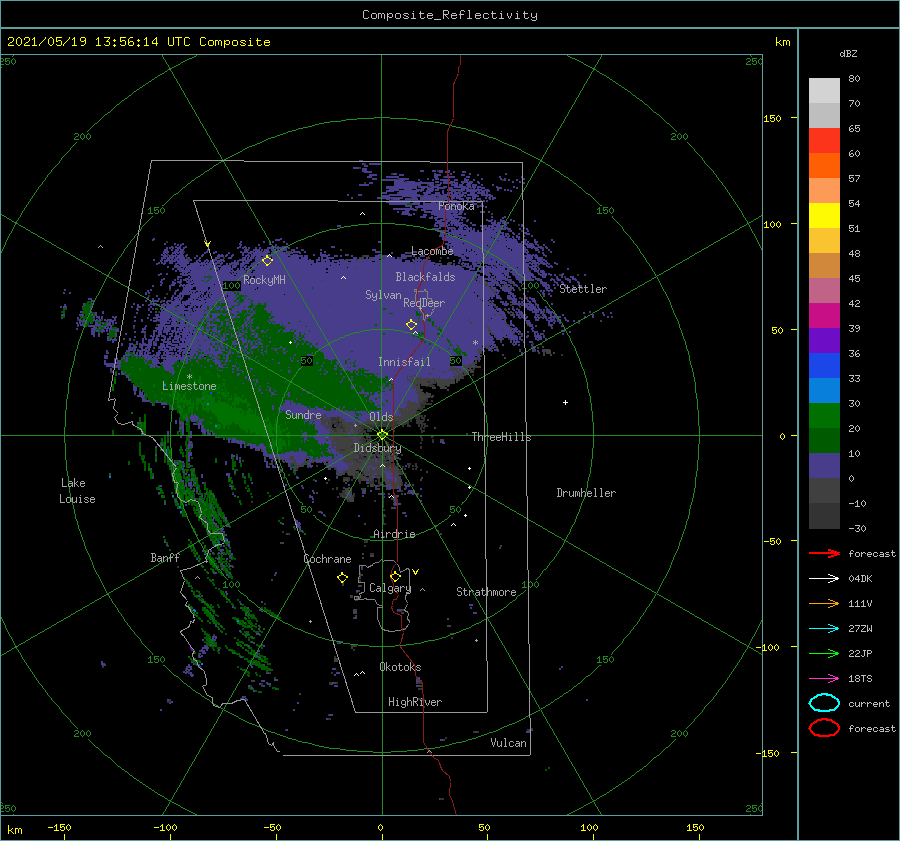The image size is (900, 841).
Task: Select the Limestone label
Action: (x=189, y=386)
